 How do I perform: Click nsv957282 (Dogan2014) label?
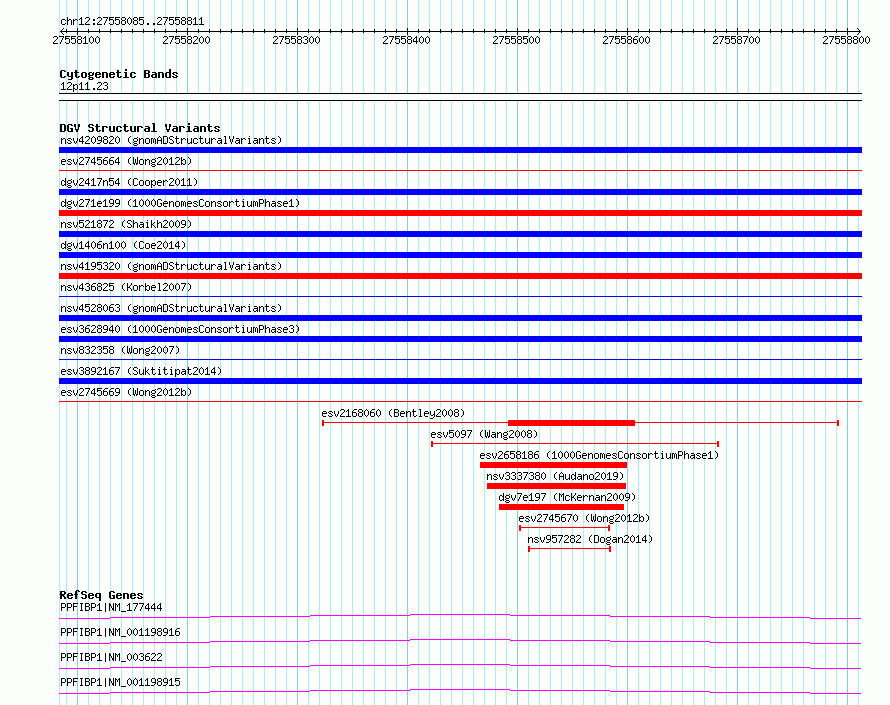[x=590, y=539]
